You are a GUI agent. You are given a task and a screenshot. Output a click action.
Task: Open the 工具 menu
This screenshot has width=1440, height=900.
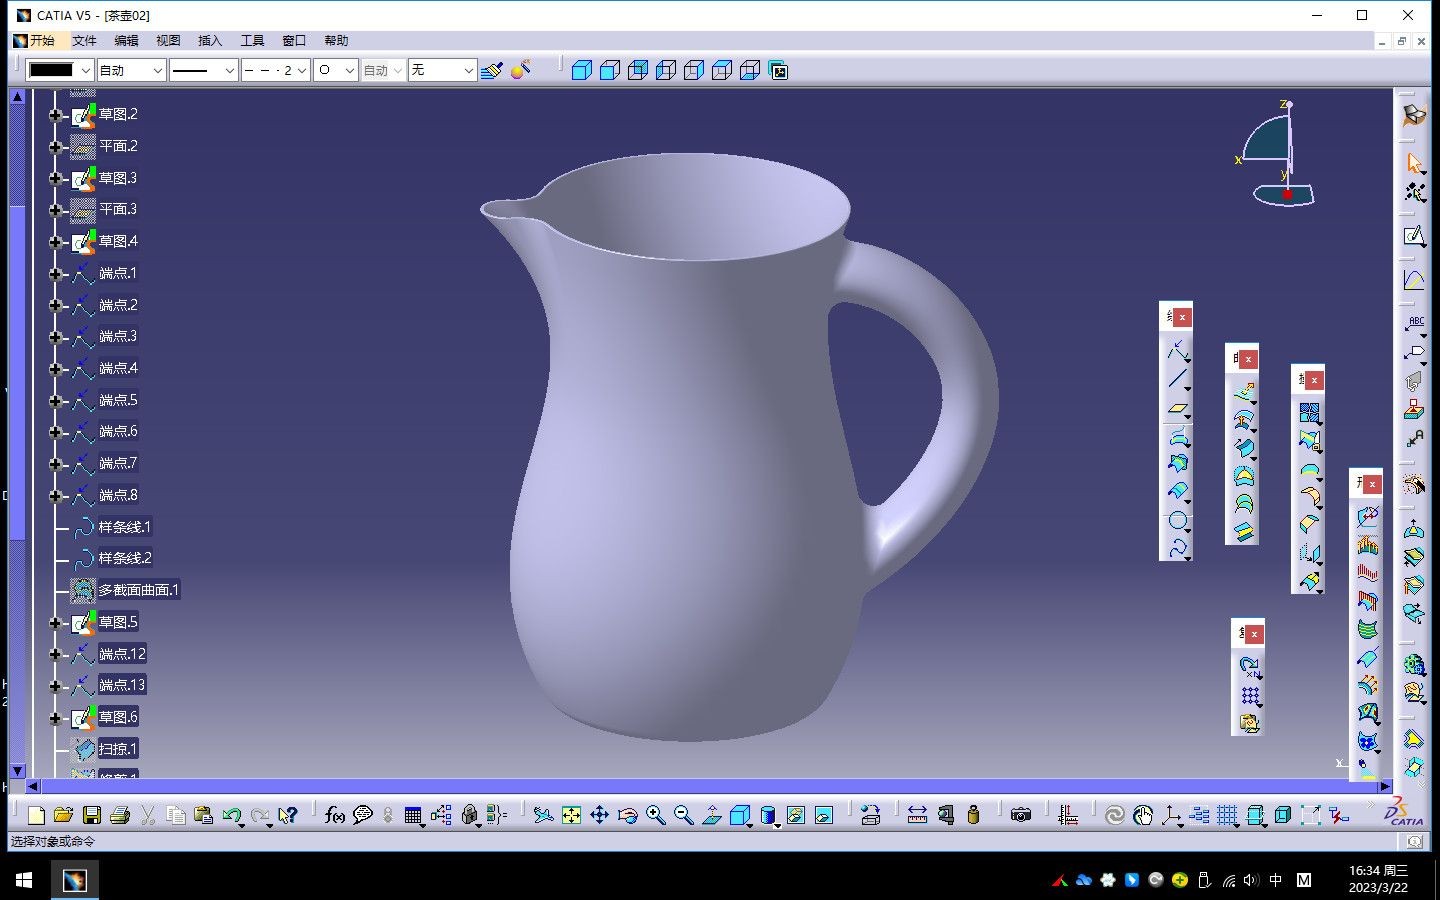point(252,41)
